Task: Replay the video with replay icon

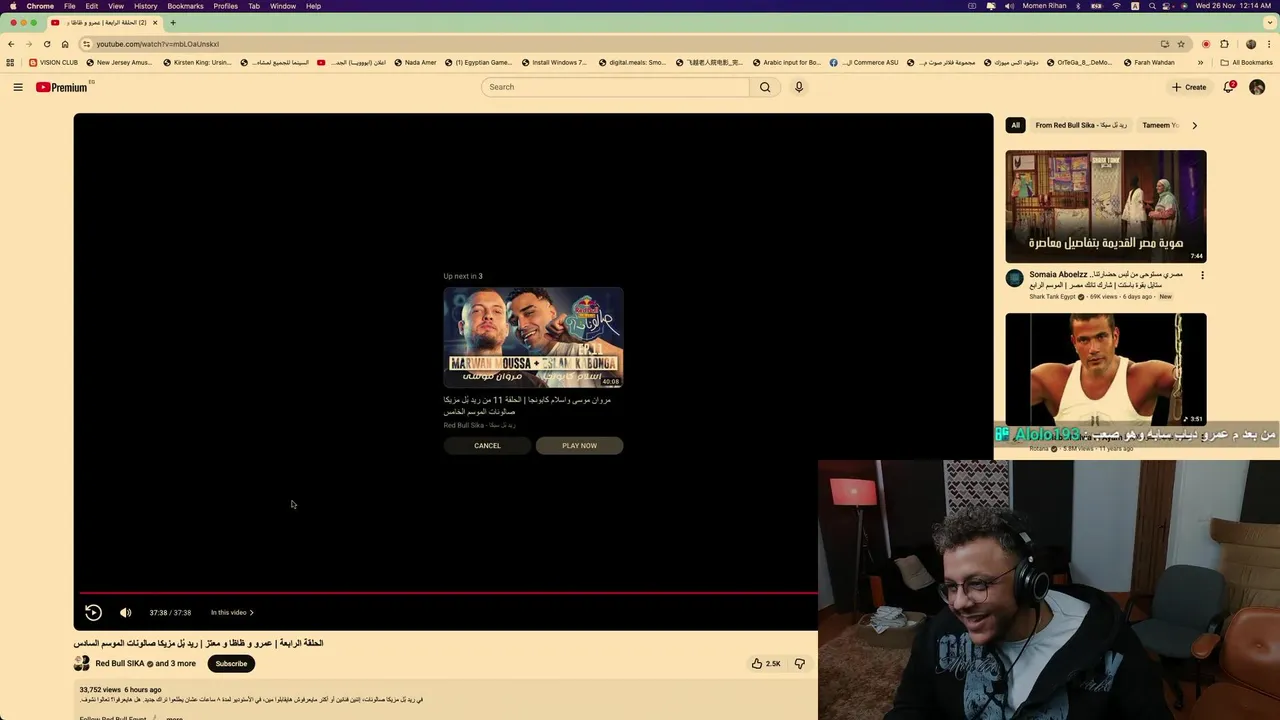Action: (x=93, y=612)
